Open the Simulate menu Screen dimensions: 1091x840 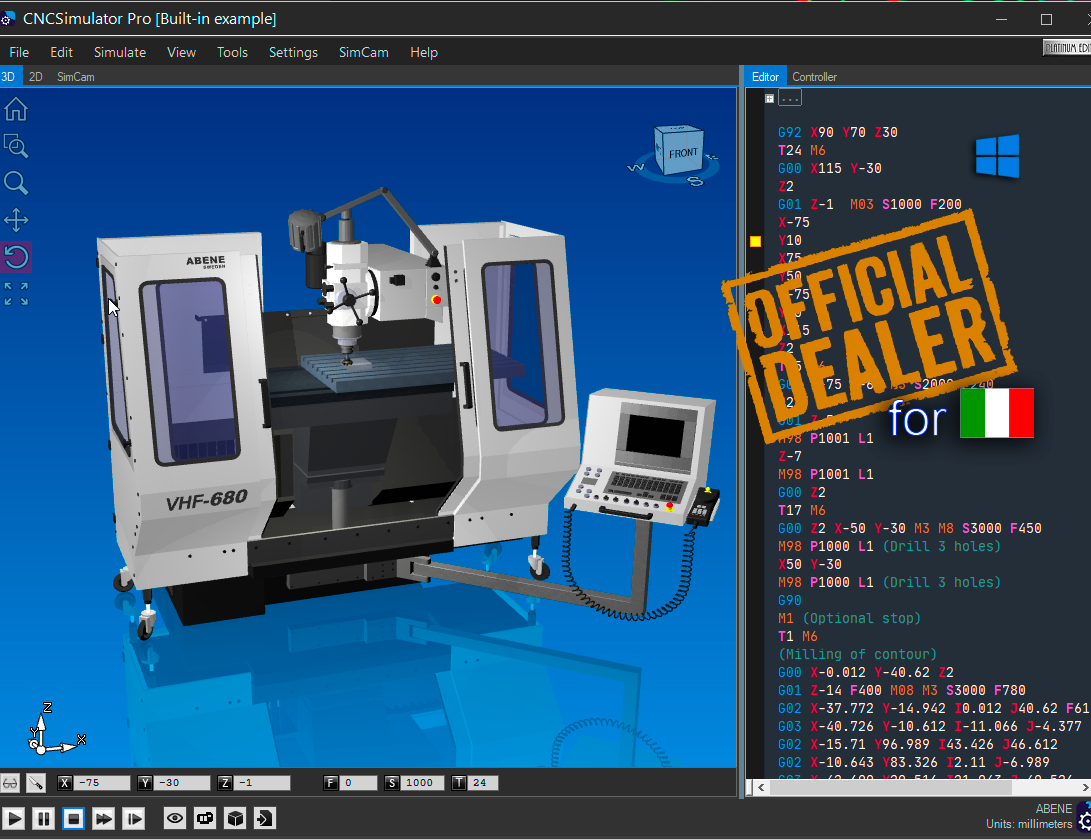[x=120, y=52]
